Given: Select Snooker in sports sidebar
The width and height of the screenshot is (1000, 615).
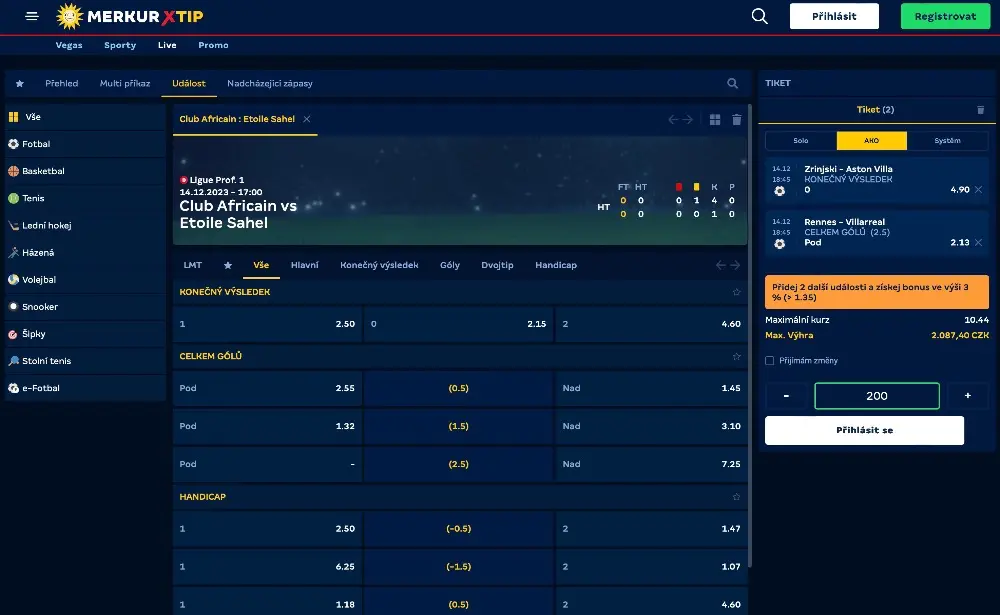Looking at the screenshot, I should pyautogui.click(x=85, y=307).
